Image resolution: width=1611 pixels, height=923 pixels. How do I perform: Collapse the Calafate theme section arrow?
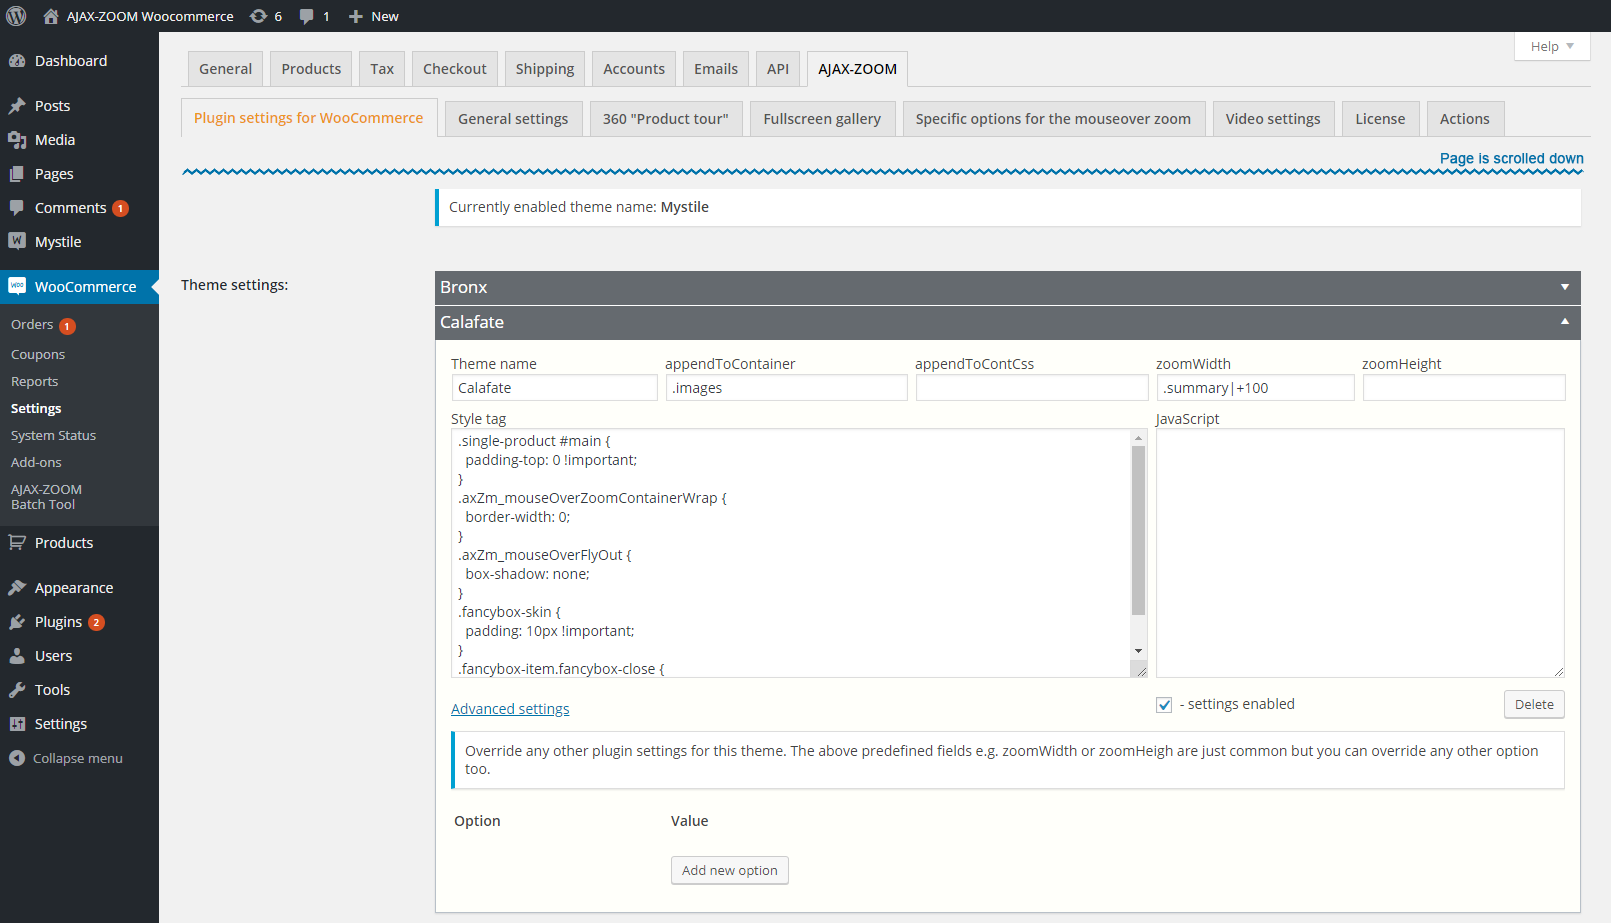point(1565,321)
